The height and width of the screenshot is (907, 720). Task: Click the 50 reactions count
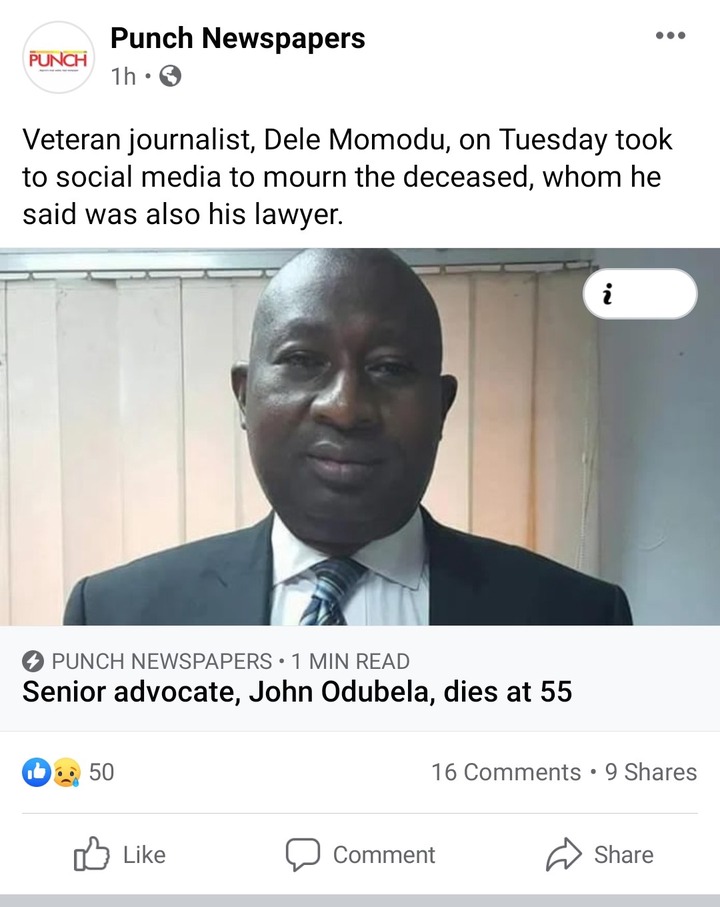[x=101, y=772]
